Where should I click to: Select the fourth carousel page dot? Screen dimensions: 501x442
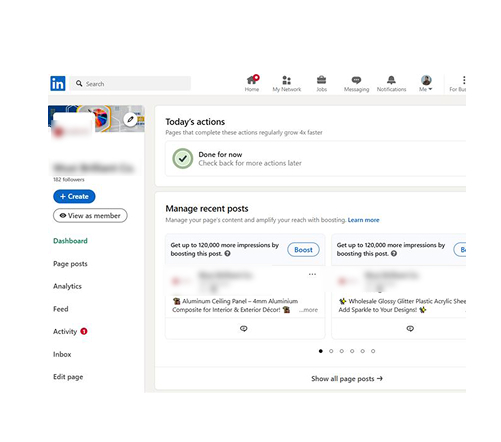click(352, 351)
